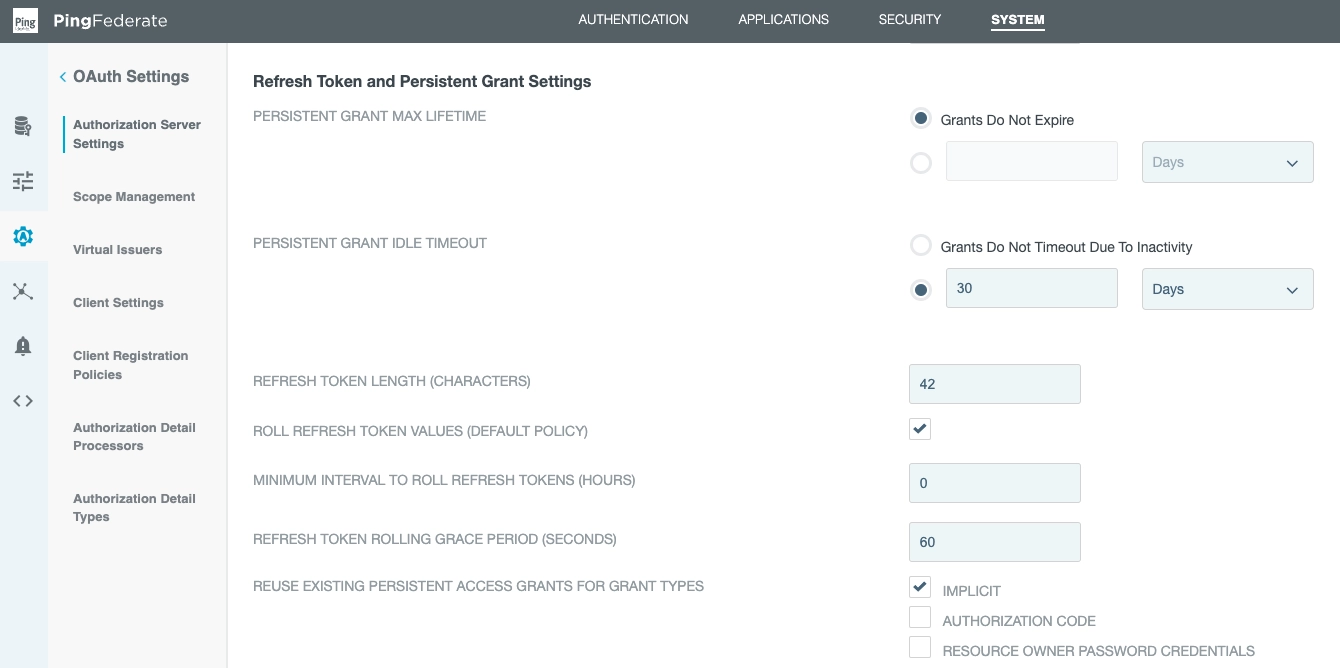Check the Authorization Code grant type
This screenshot has width=1340, height=668.
tap(919, 617)
